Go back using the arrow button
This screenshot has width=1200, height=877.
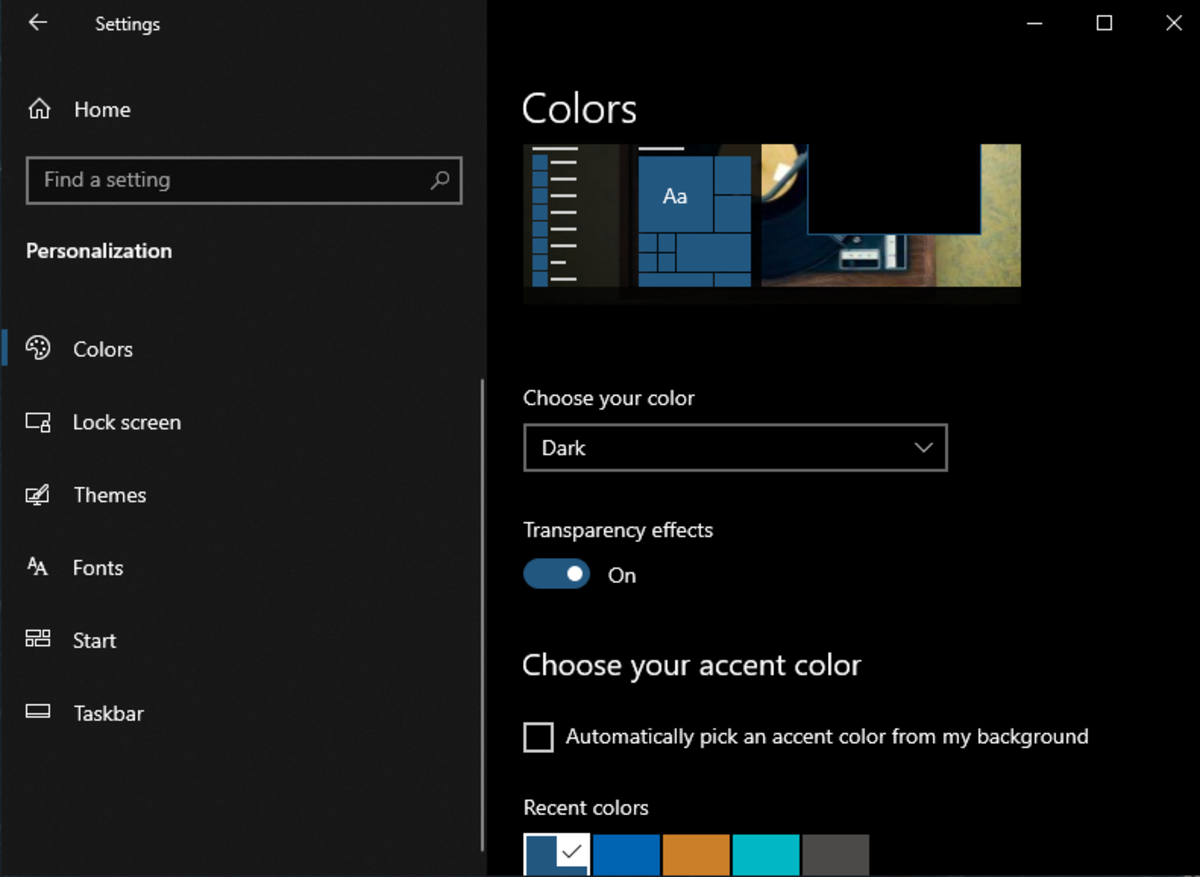[x=37, y=22]
